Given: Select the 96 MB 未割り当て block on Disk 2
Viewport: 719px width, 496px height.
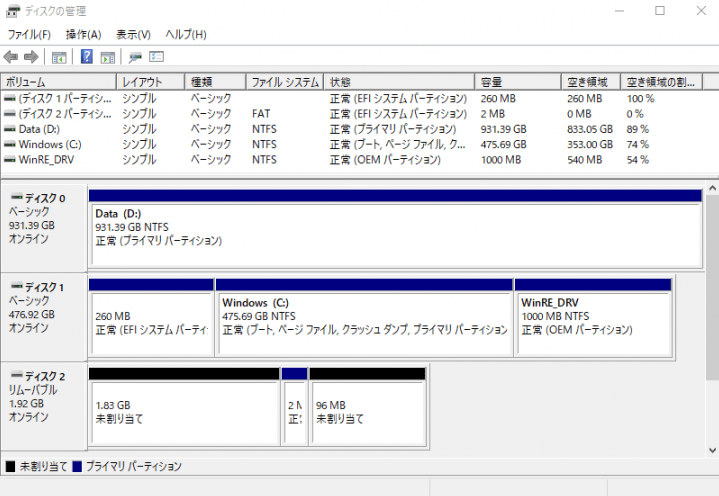Looking at the screenshot, I should tap(368, 407).
